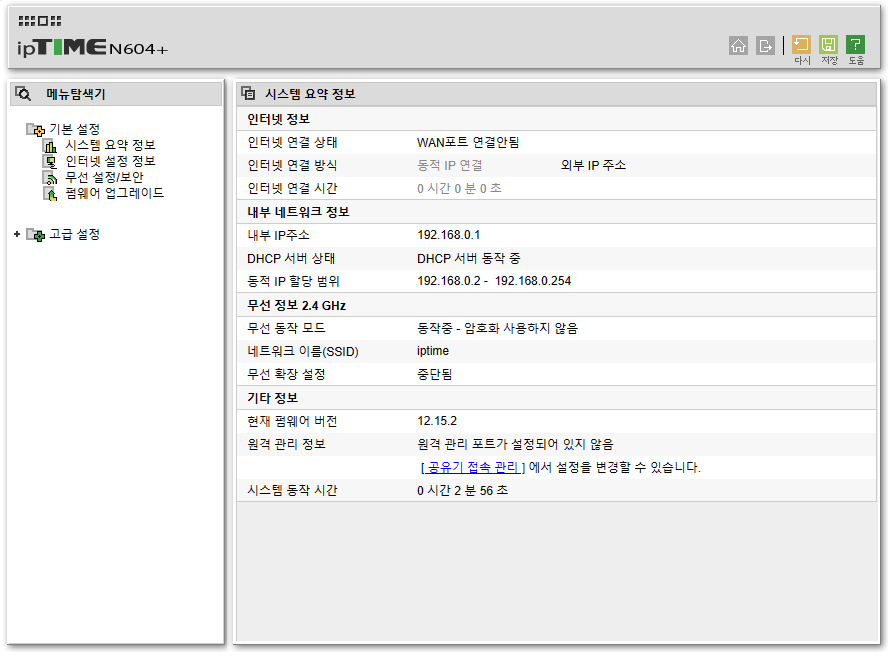Click the 인터넷 연결 상태 label
The image size is (894, 657).
292,143
